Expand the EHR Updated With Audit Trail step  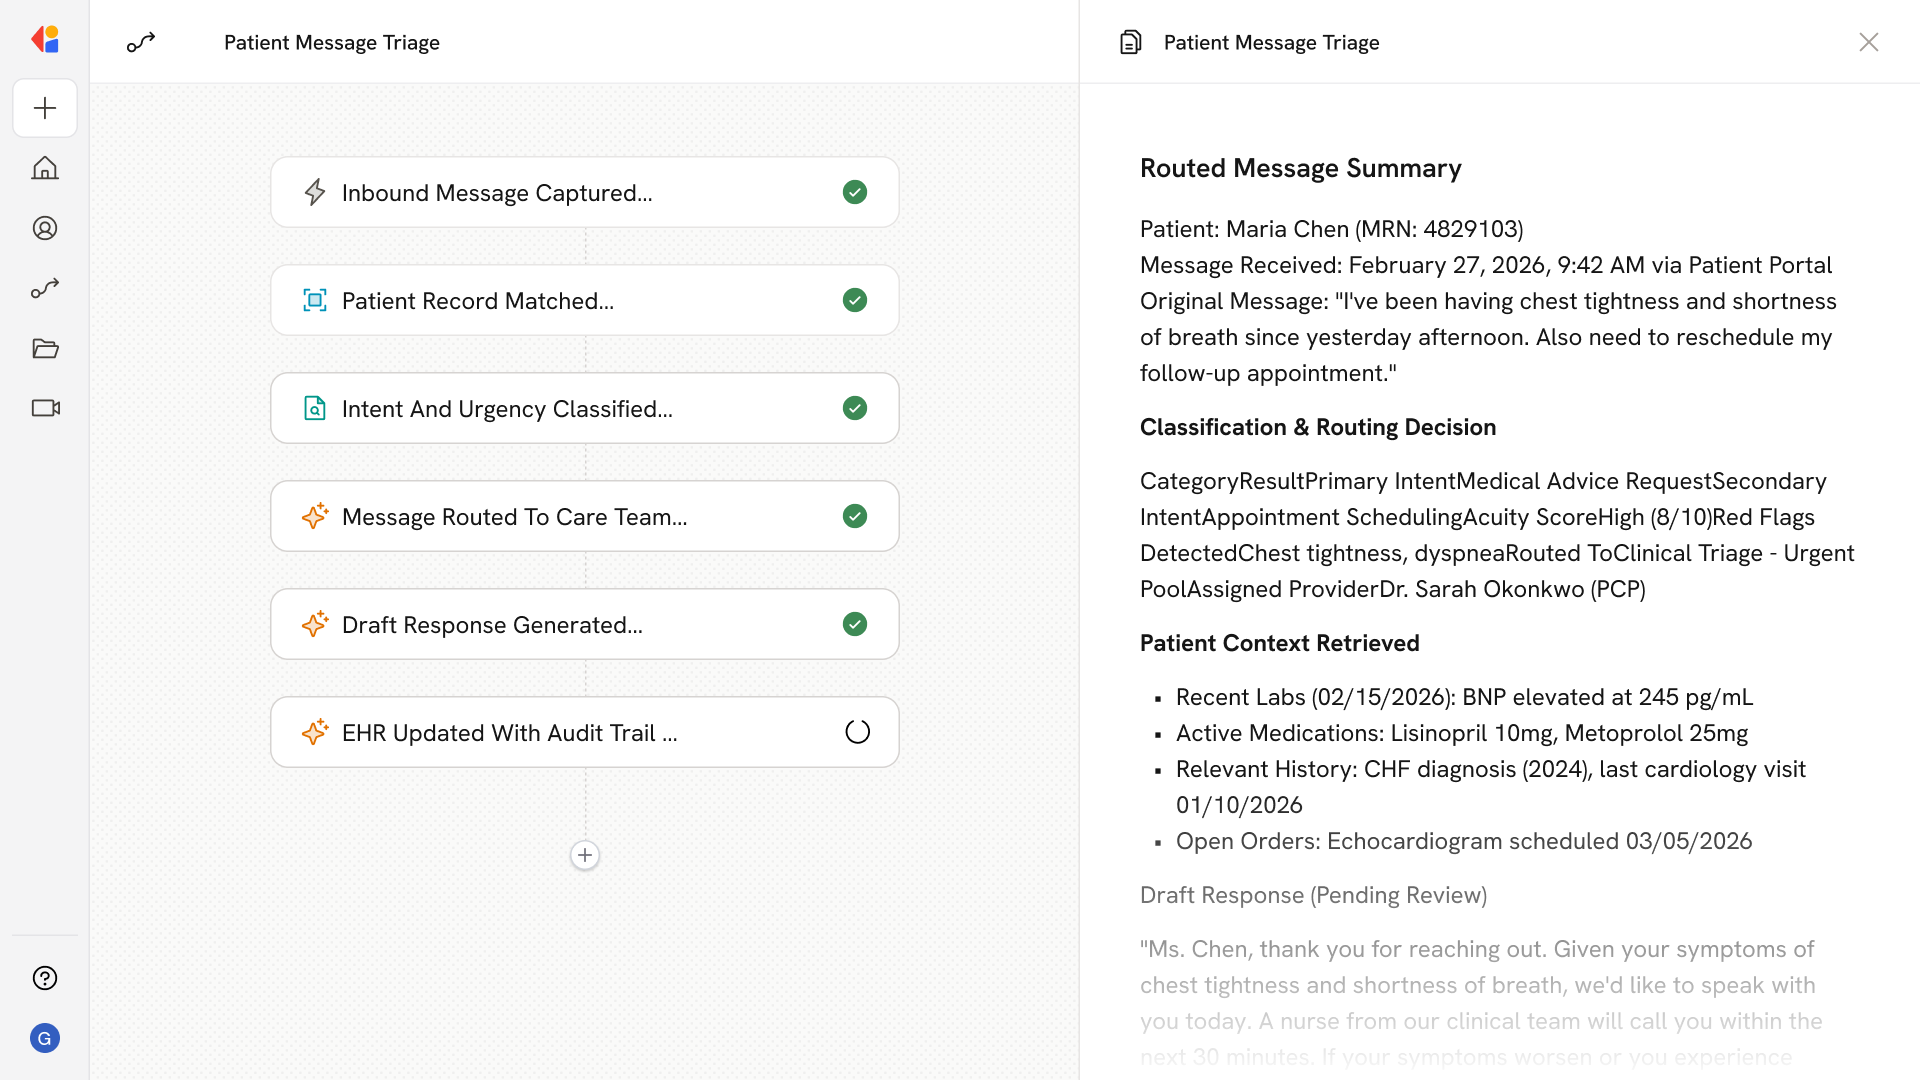pos(509,733)
